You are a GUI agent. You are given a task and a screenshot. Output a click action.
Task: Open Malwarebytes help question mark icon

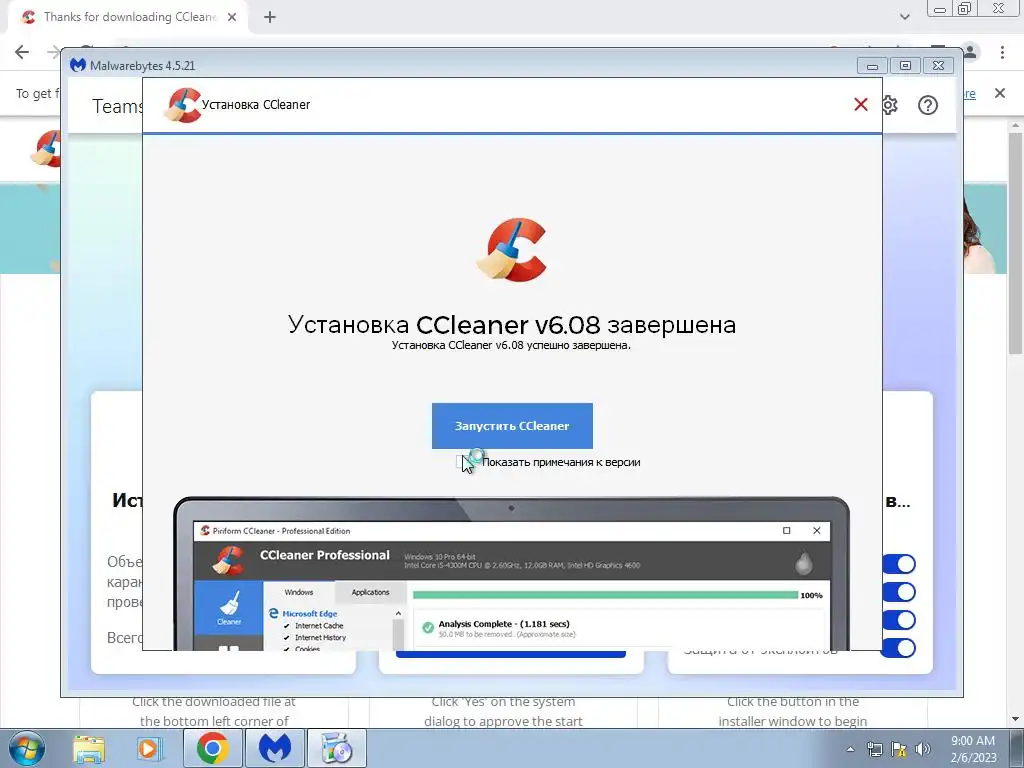coord(927,105)
